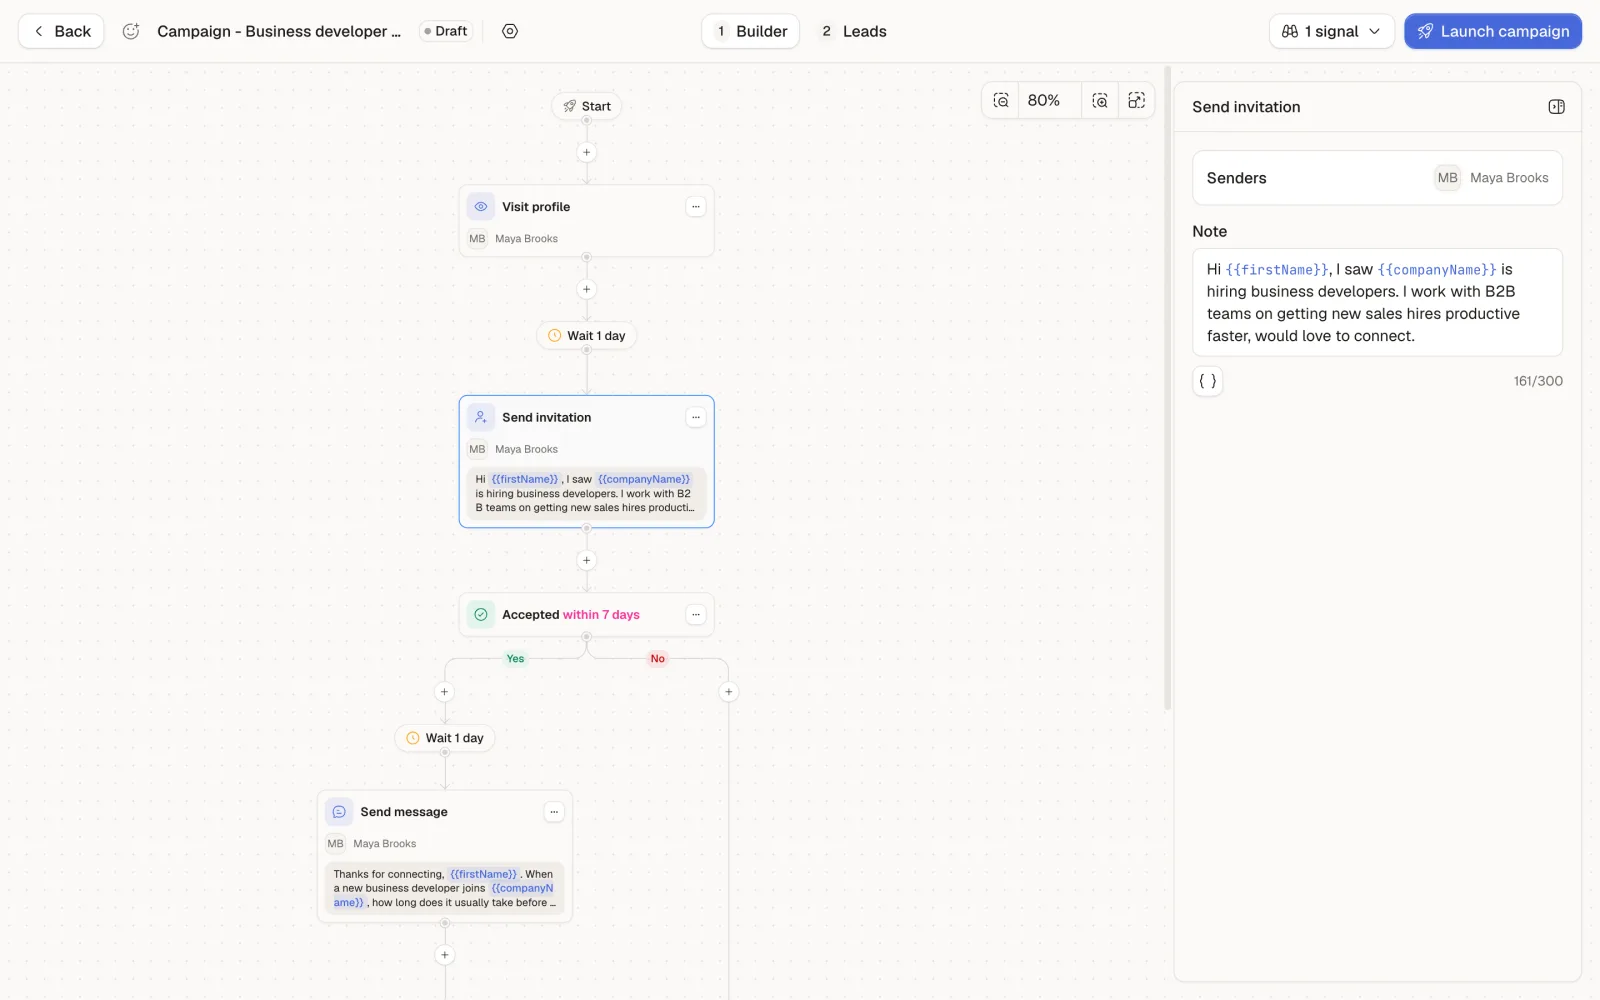
Task: Go back using the Back button
Action: [61, 31]
